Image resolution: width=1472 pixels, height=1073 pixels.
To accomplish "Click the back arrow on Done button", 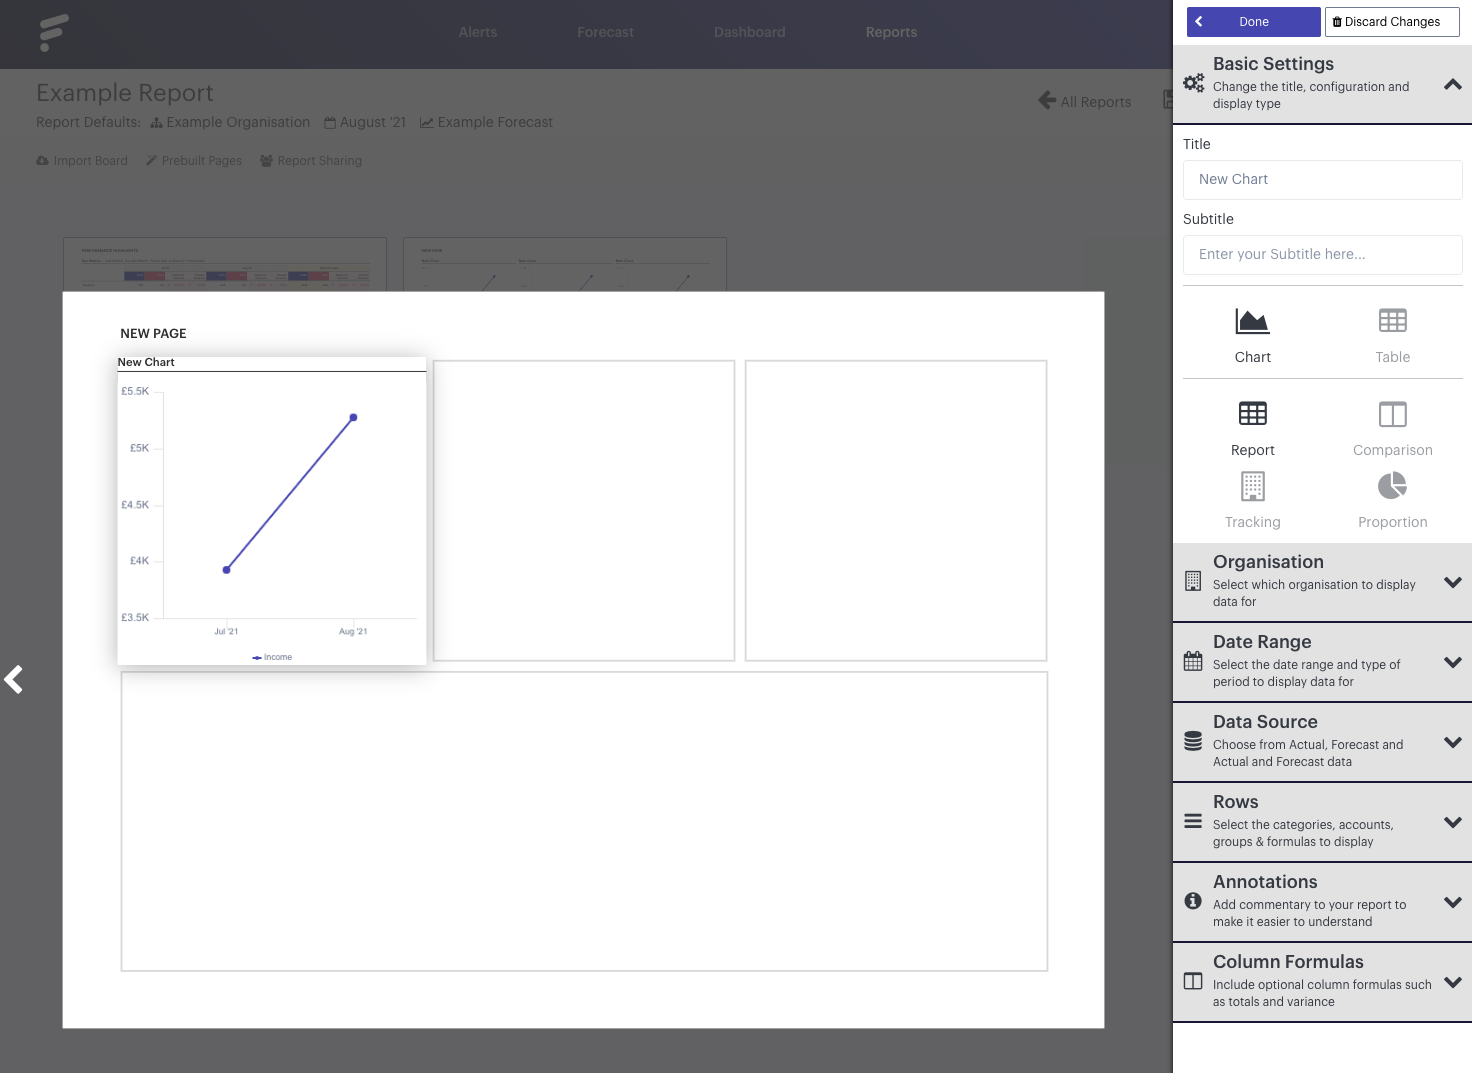I will (1199, 21).
